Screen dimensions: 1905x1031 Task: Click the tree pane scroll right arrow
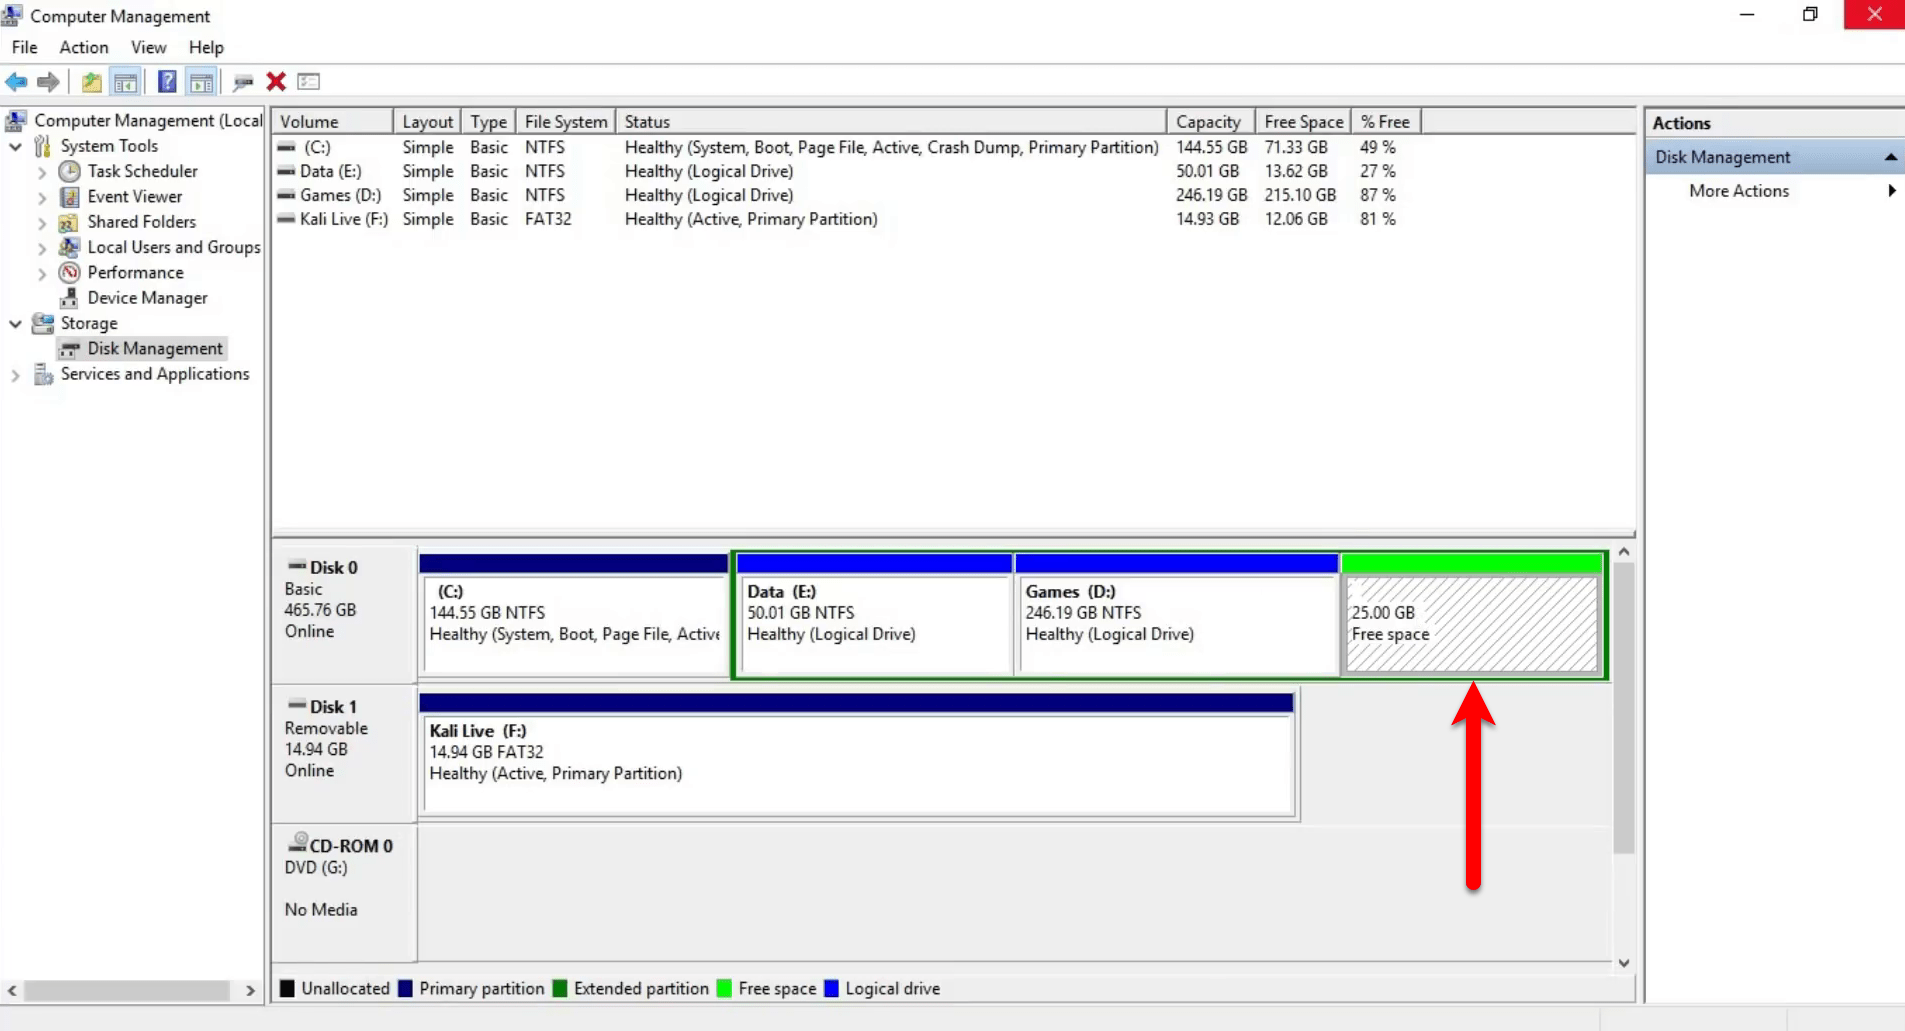tap(250, 991)
